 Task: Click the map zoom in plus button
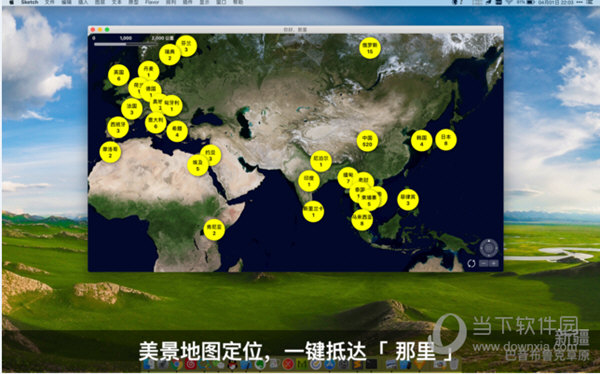[x=494, y=263]
